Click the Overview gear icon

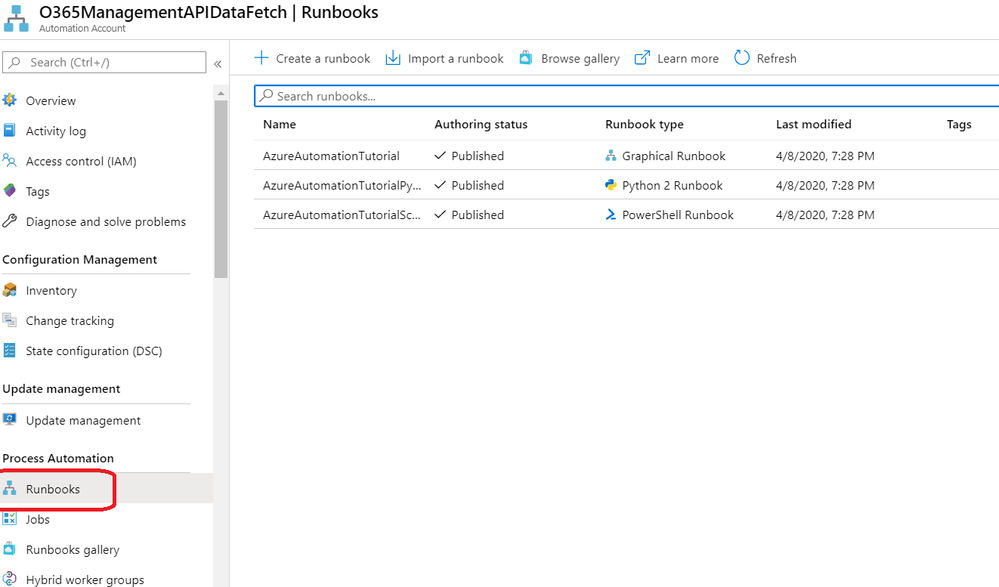[10, 100]
